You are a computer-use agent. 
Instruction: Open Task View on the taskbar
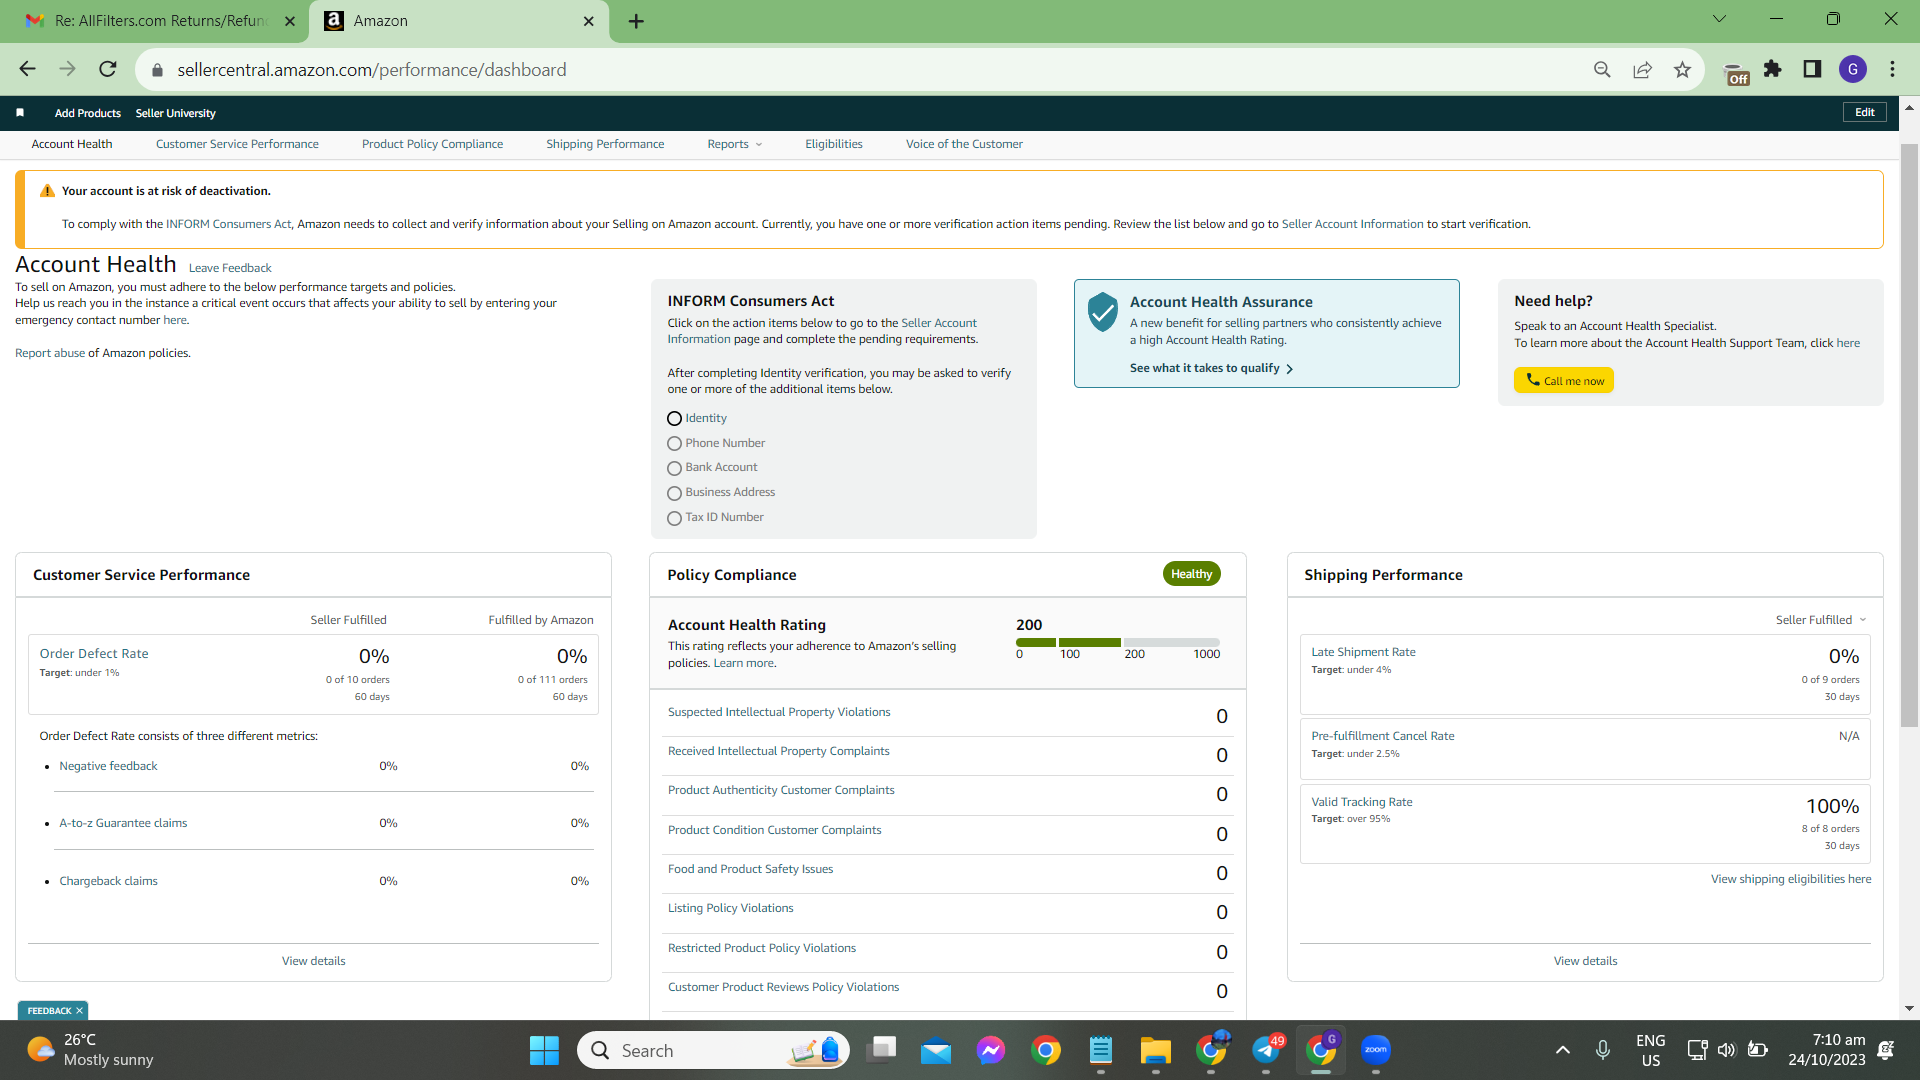881,1050
